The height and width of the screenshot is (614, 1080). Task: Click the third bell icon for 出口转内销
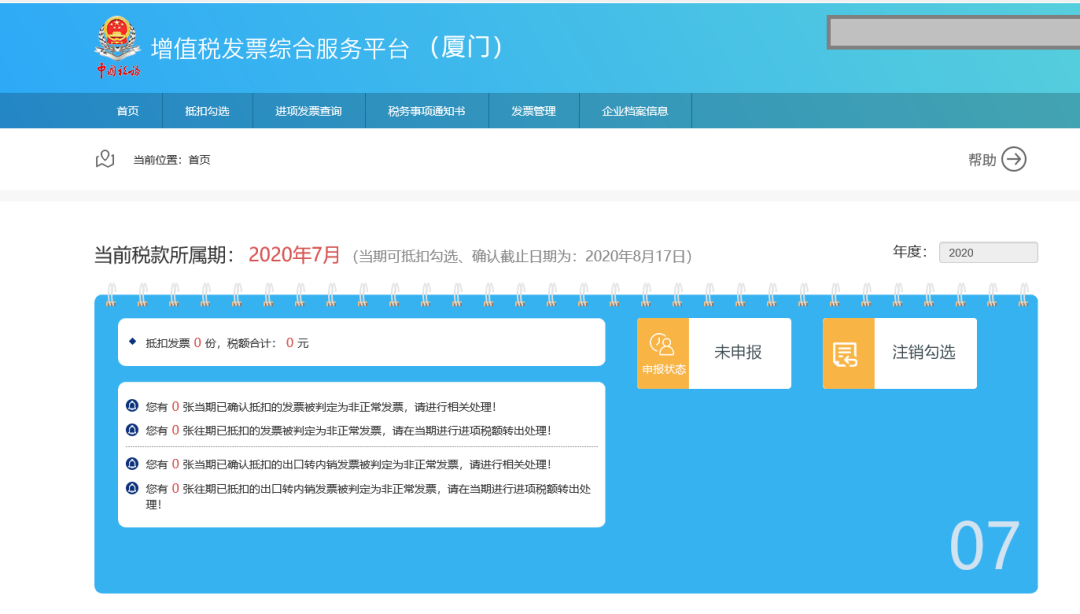(x=132, y=464)
